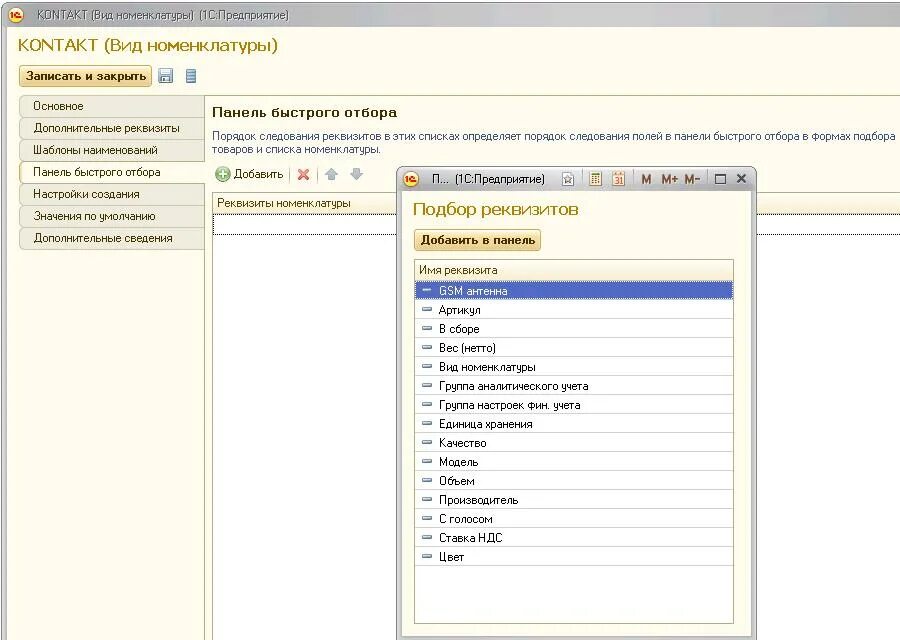Click the dash icon beside Модель
Viewport: 900px width, 640px height.
click(426, 461)
